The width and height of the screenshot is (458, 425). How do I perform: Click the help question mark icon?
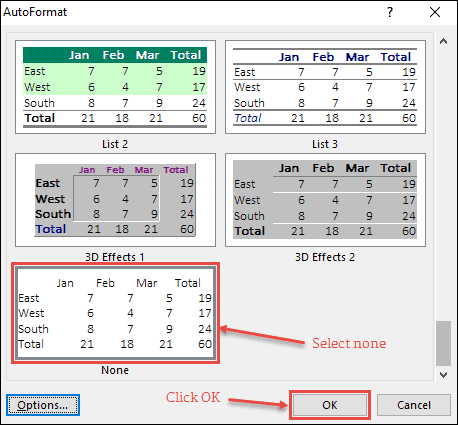[390, 12]
